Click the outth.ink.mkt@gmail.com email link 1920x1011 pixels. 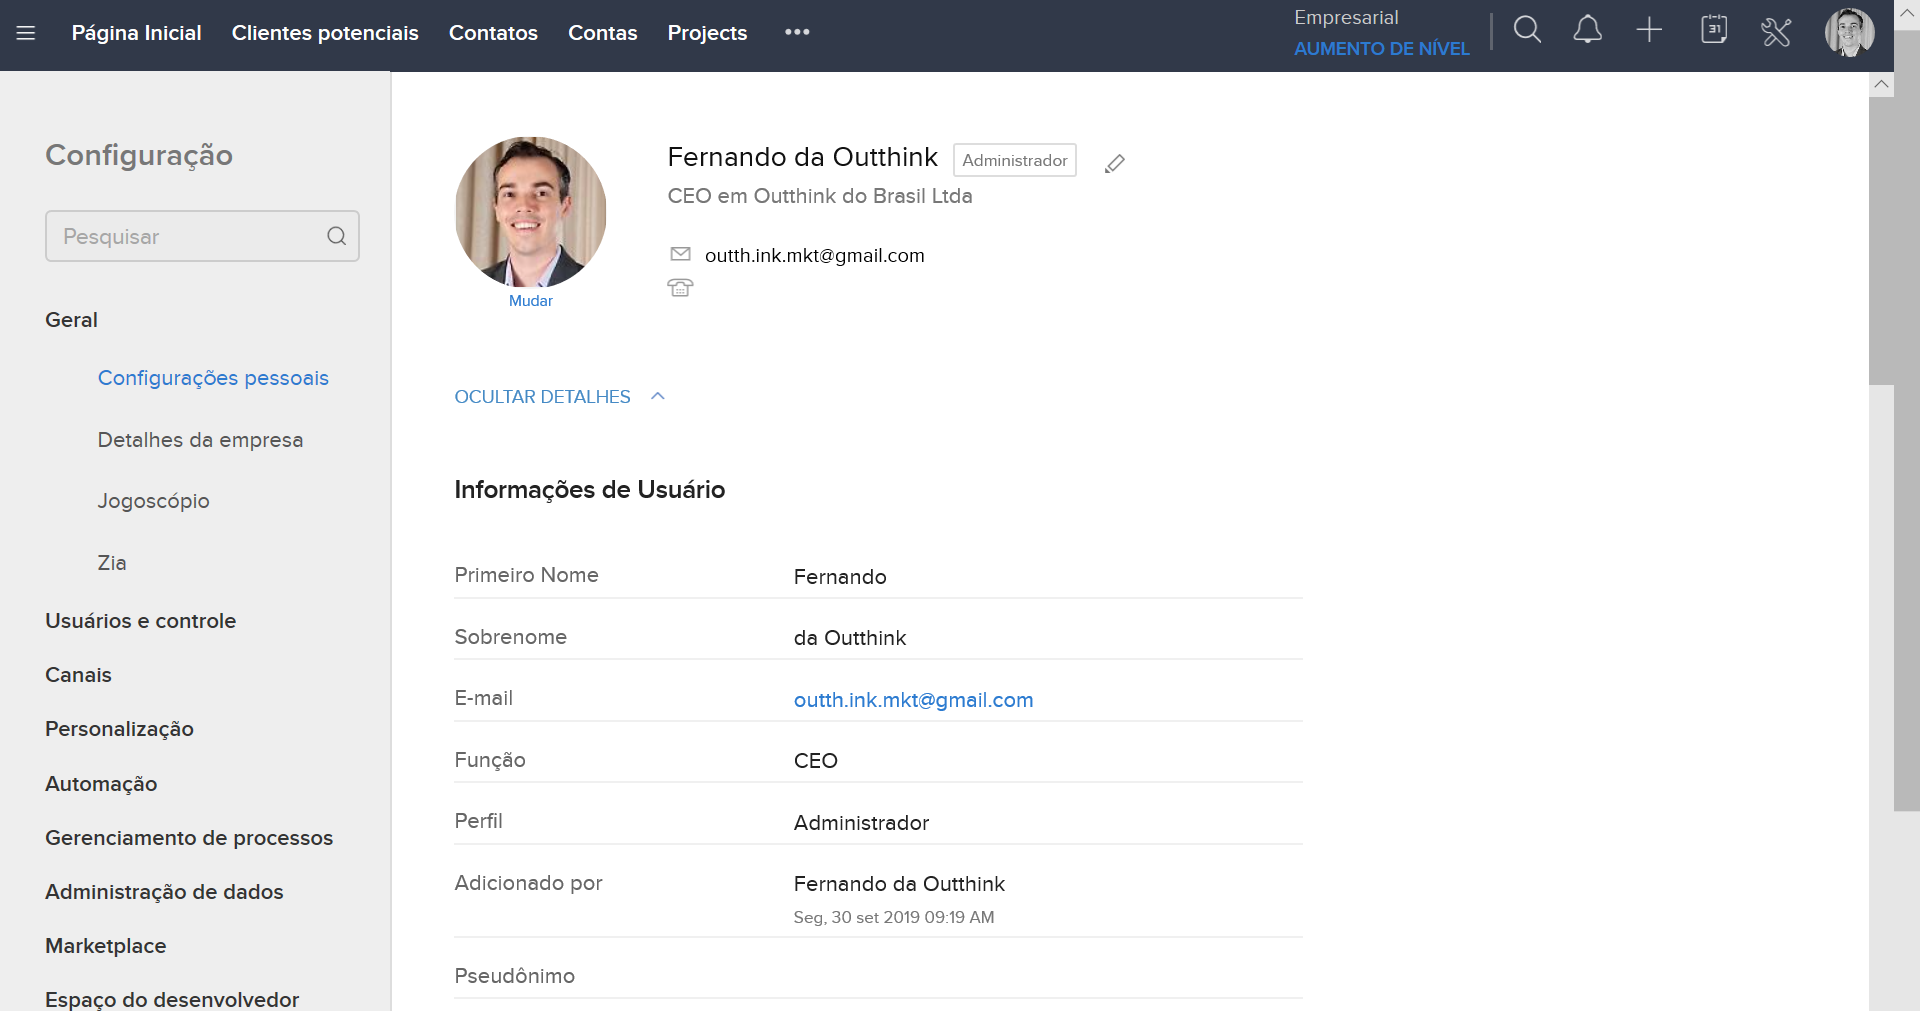point(913,700)
